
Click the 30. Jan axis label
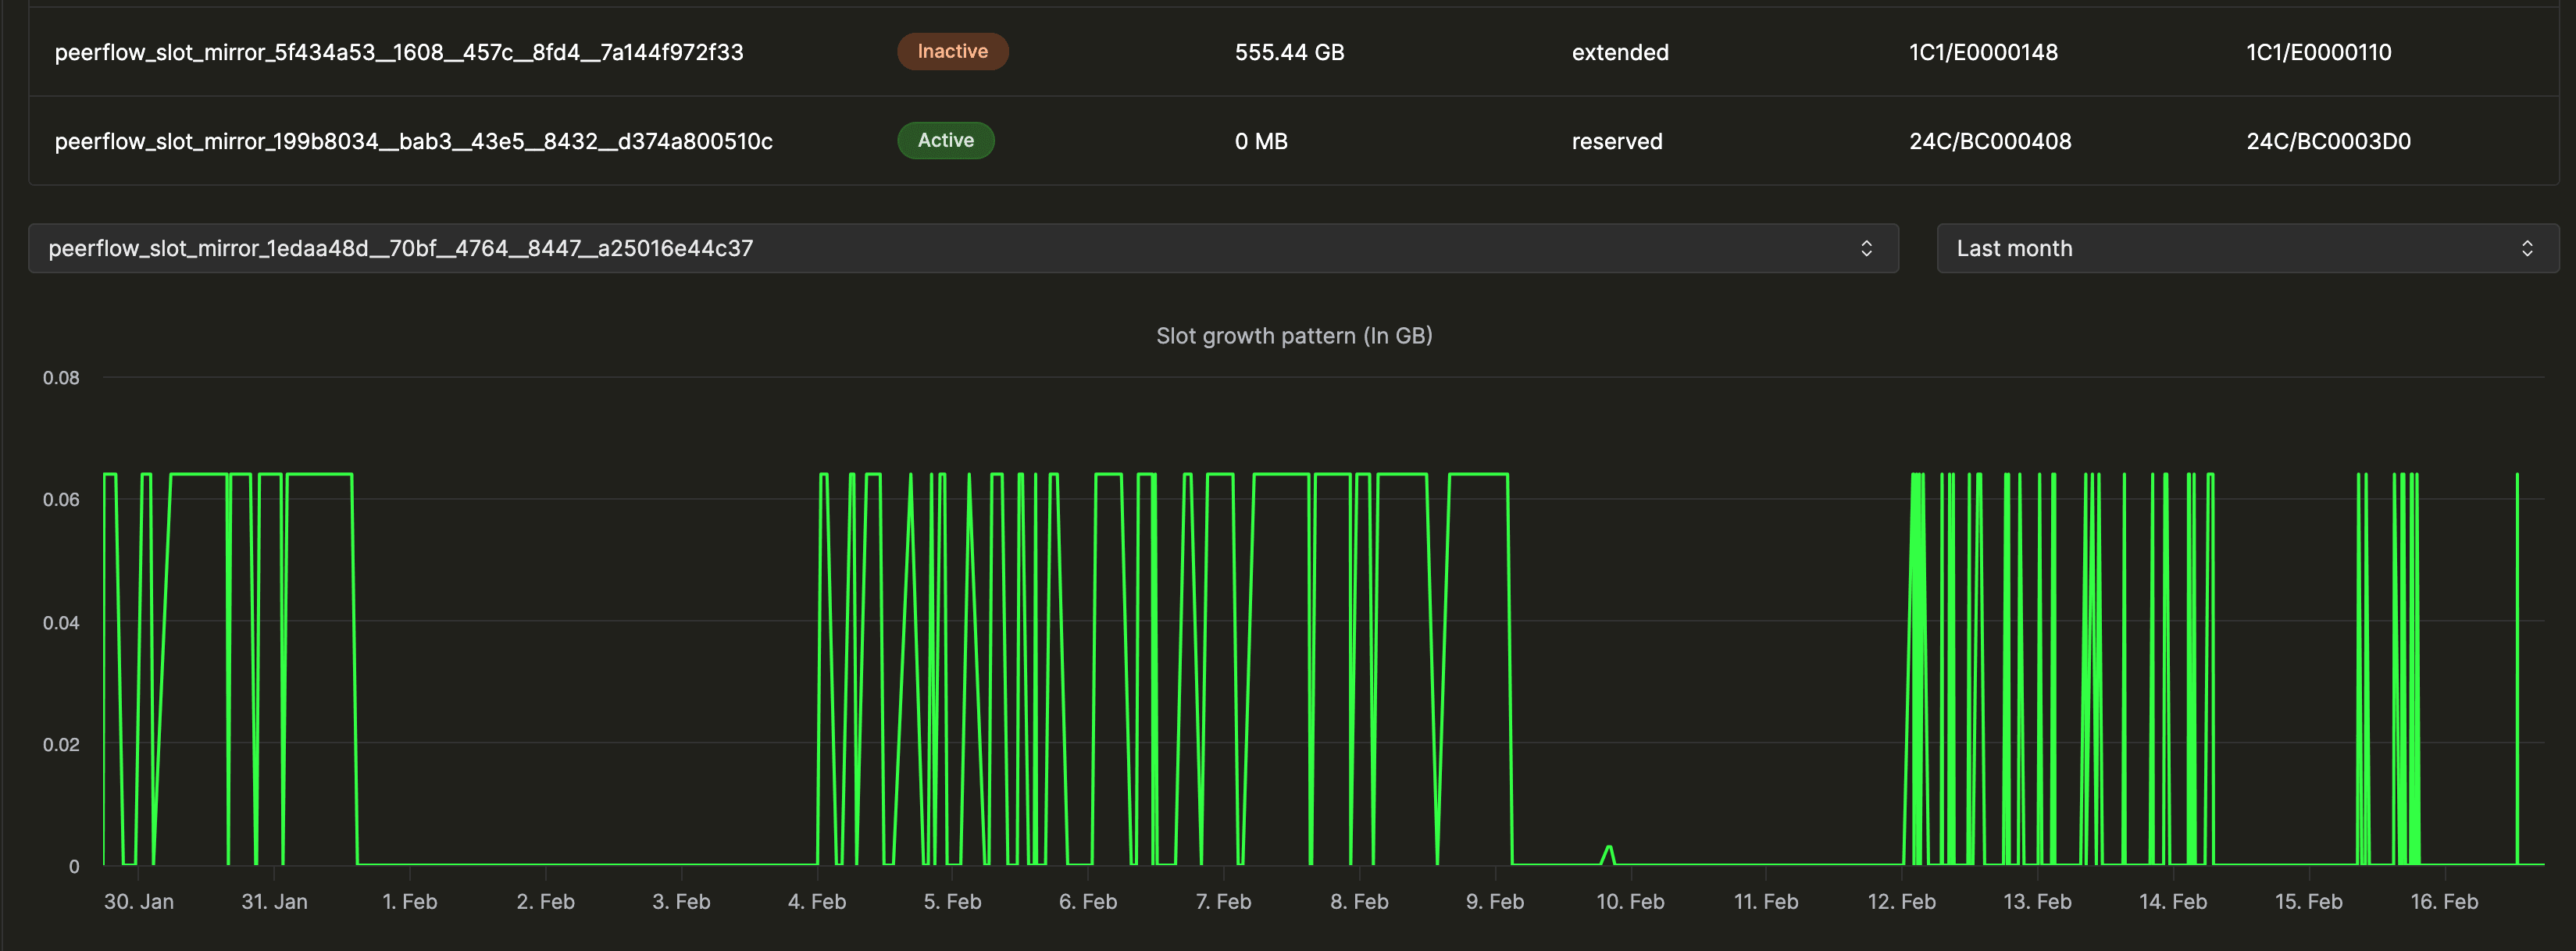139,901
